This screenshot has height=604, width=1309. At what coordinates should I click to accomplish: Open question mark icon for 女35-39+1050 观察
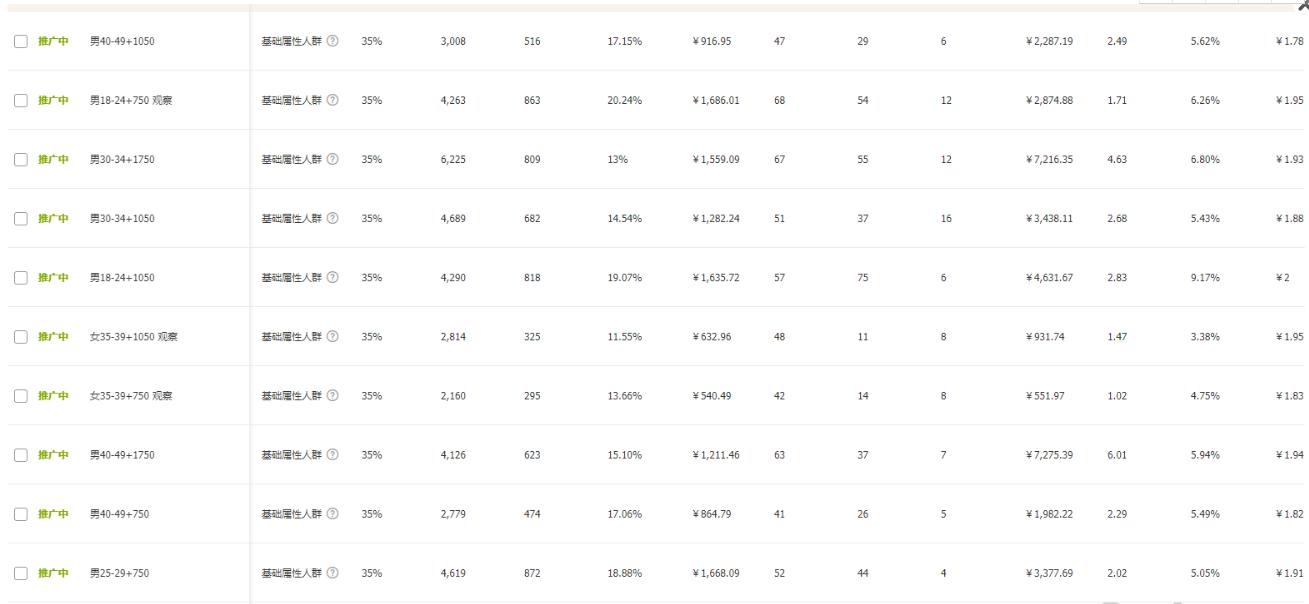pos(333,336)
